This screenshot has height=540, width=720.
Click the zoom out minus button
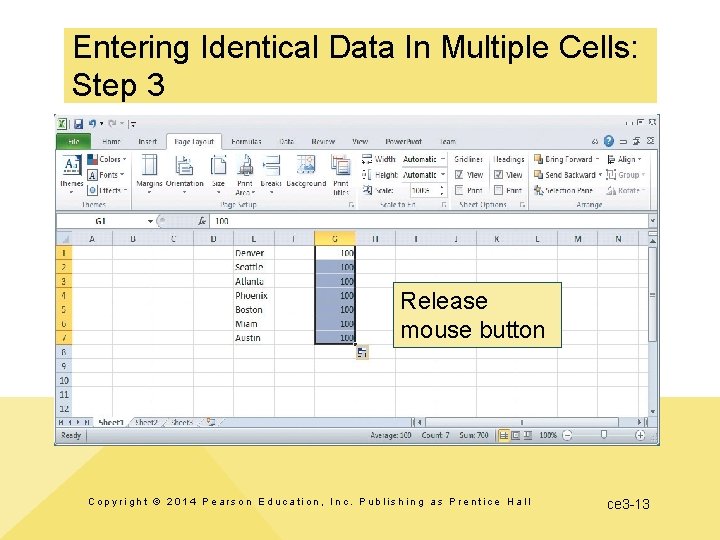pos(568,435)
